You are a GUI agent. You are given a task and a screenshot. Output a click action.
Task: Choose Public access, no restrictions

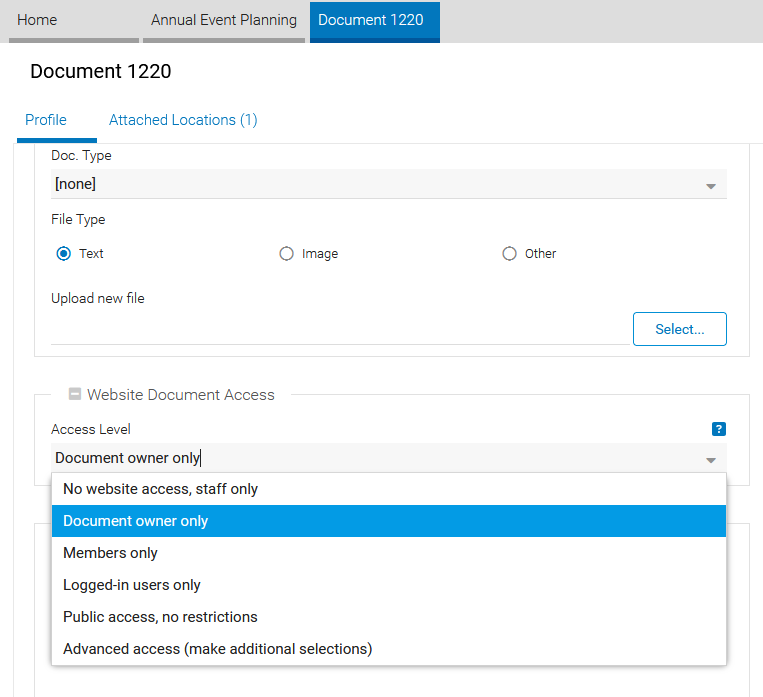[388, 617]
